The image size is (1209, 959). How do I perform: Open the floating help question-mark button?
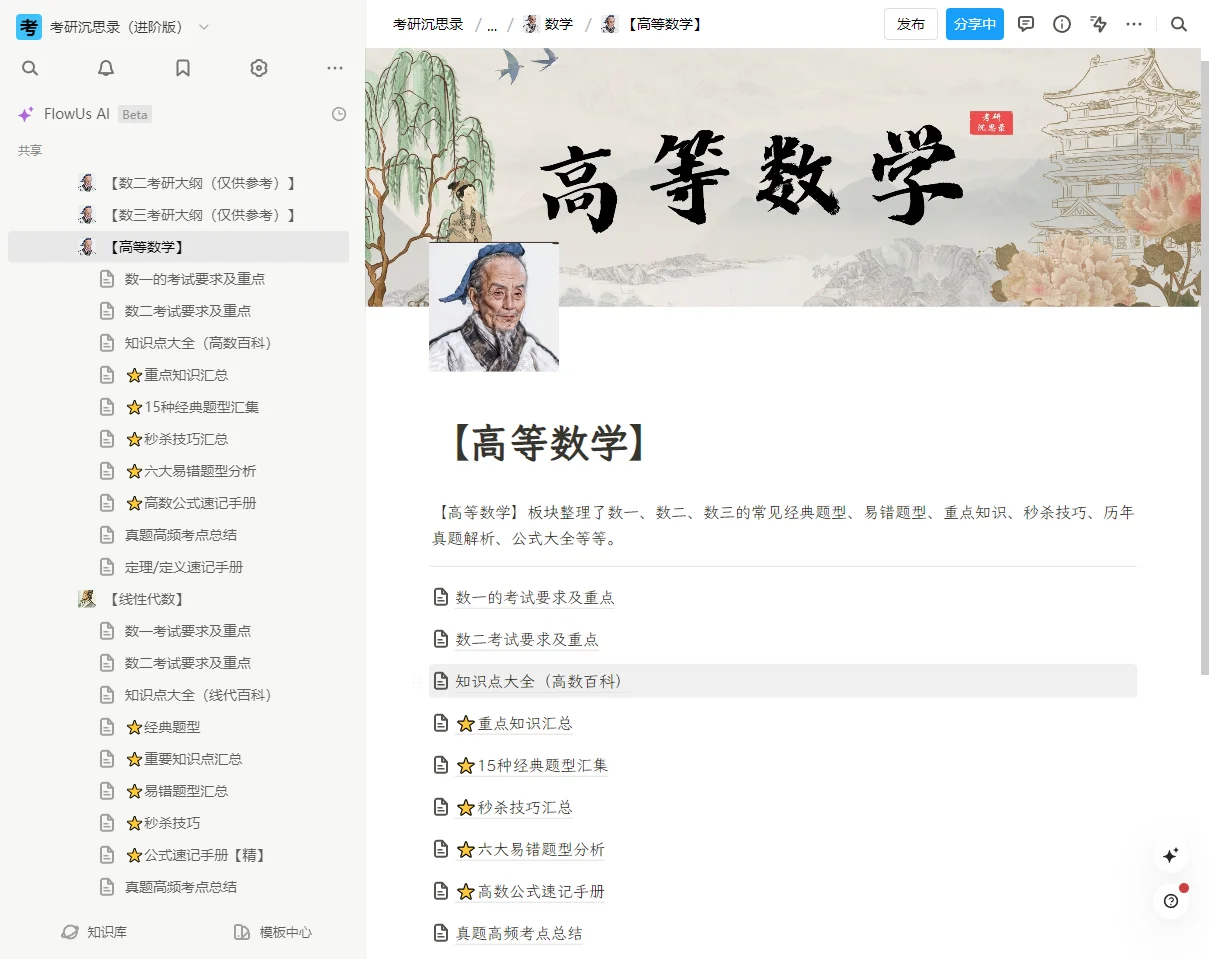(x=1171, y=901)
